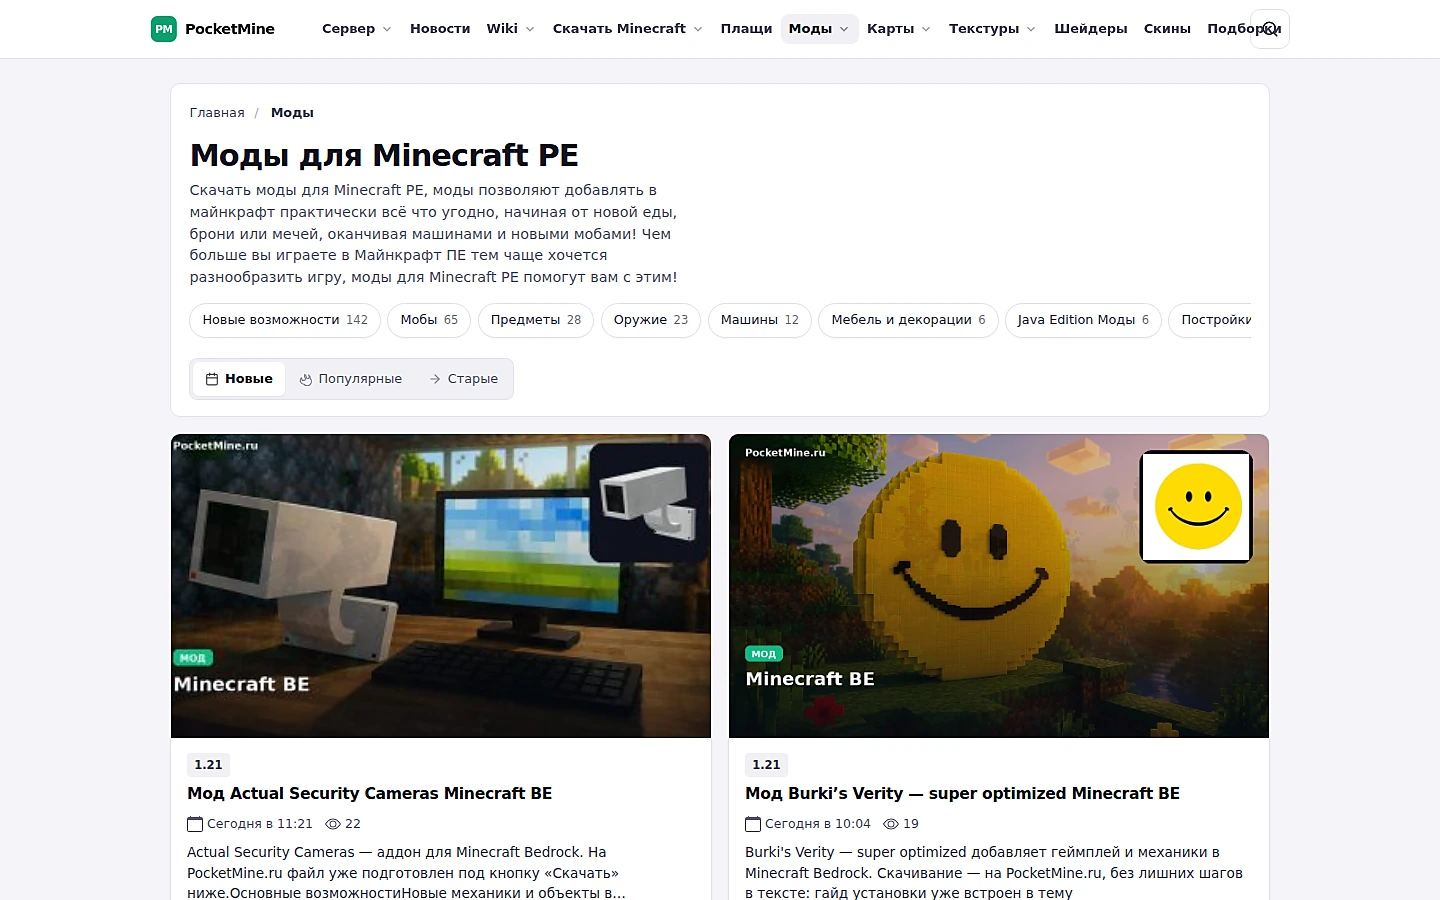The image size is (1440, 900).
Task: Open the security camera mod thumbnail
Action: point(441,586)
